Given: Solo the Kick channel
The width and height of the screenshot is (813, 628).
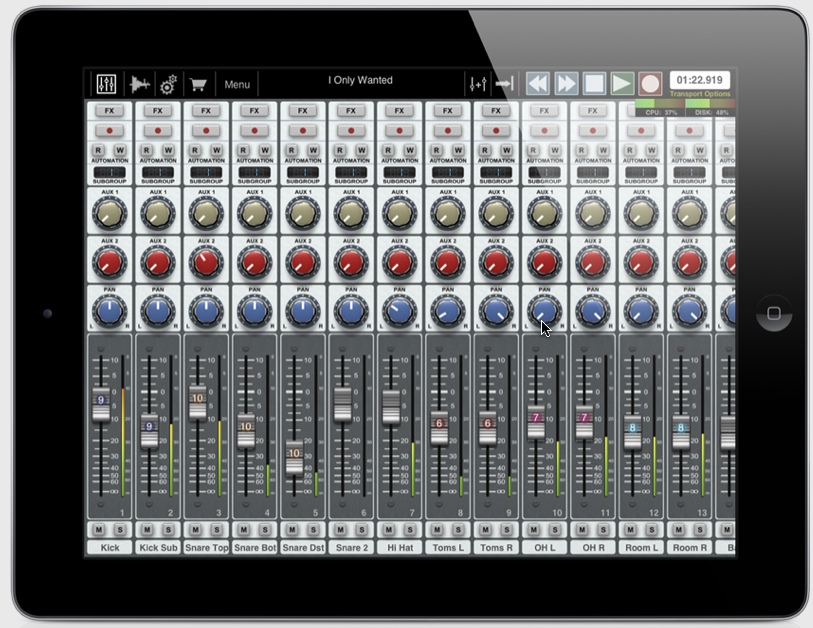Looking at the screenshot, I should click(120, 529).
